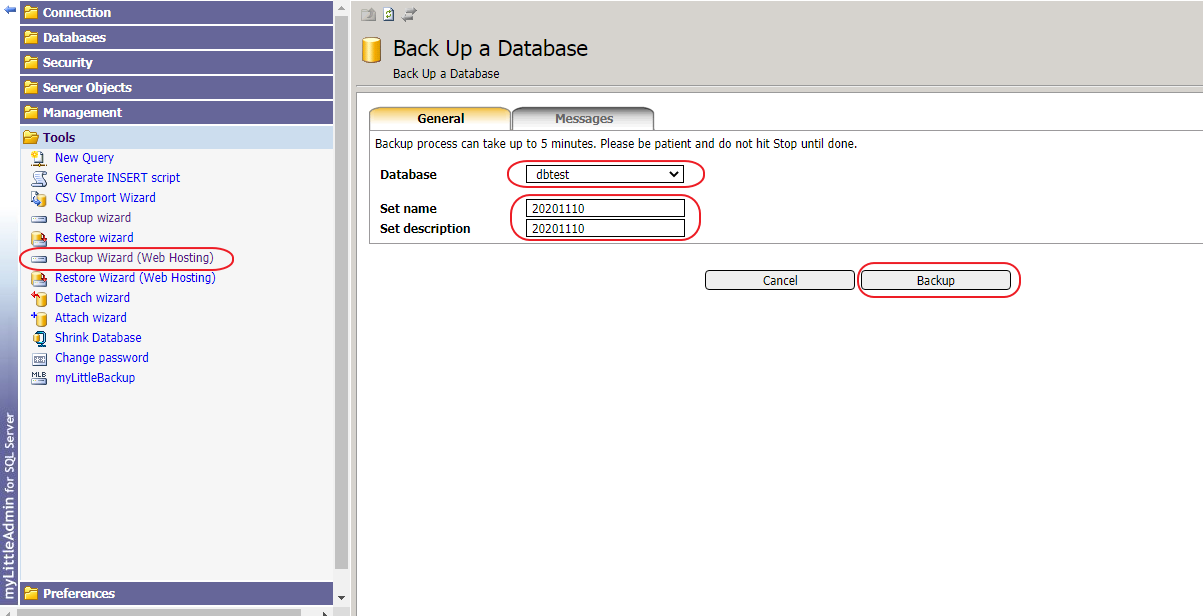Image resolution: width=1203 pixels, height=616 pixels.
Task: Click the Change password icon
Action: (39, 358)
